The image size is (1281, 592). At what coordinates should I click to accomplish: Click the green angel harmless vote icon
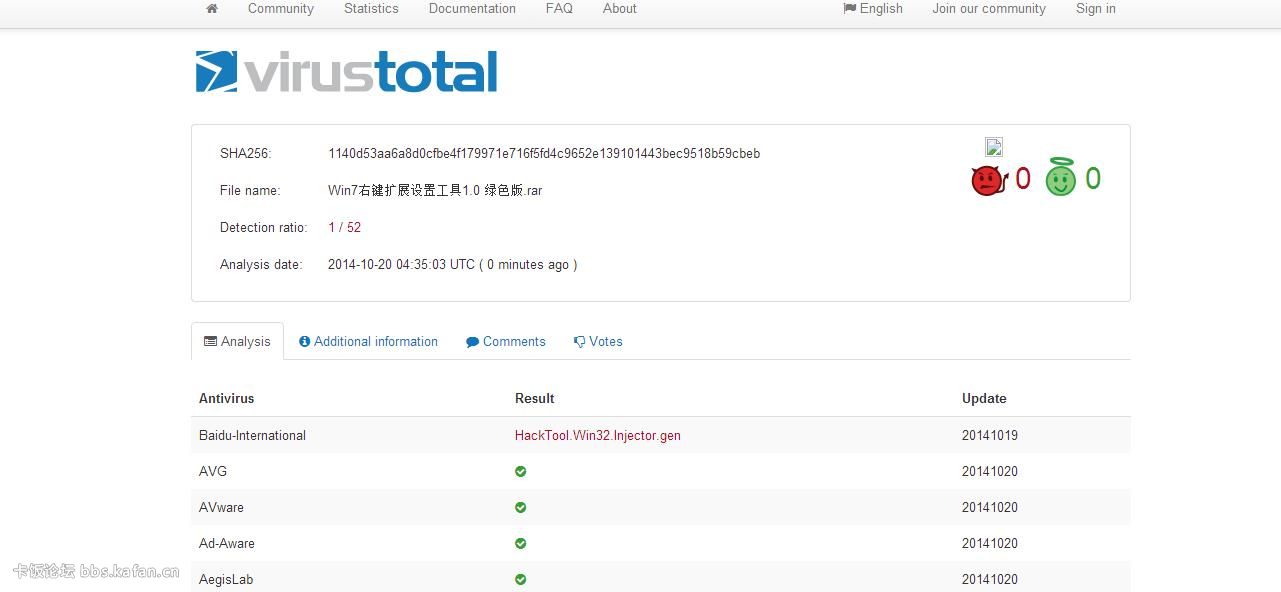pos(1060,178)
